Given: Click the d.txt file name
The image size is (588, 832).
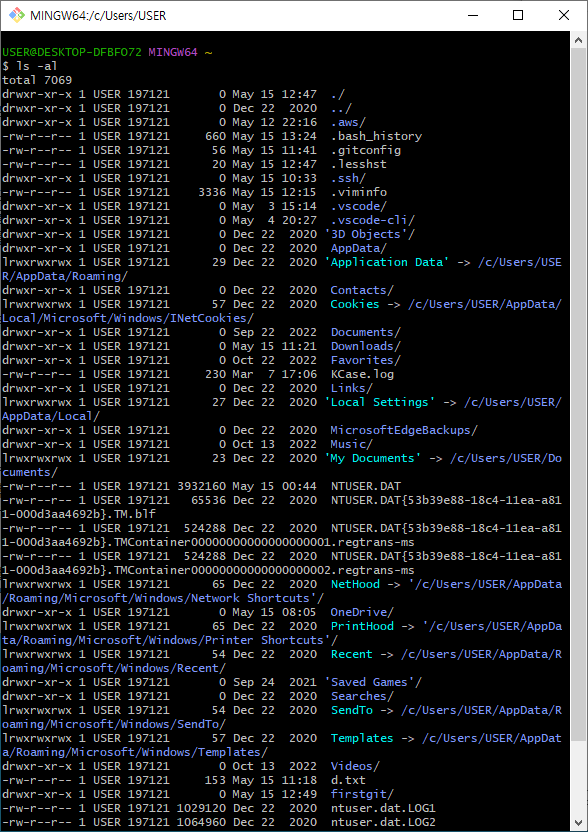Looking at the screenshot, I should 348,780.
